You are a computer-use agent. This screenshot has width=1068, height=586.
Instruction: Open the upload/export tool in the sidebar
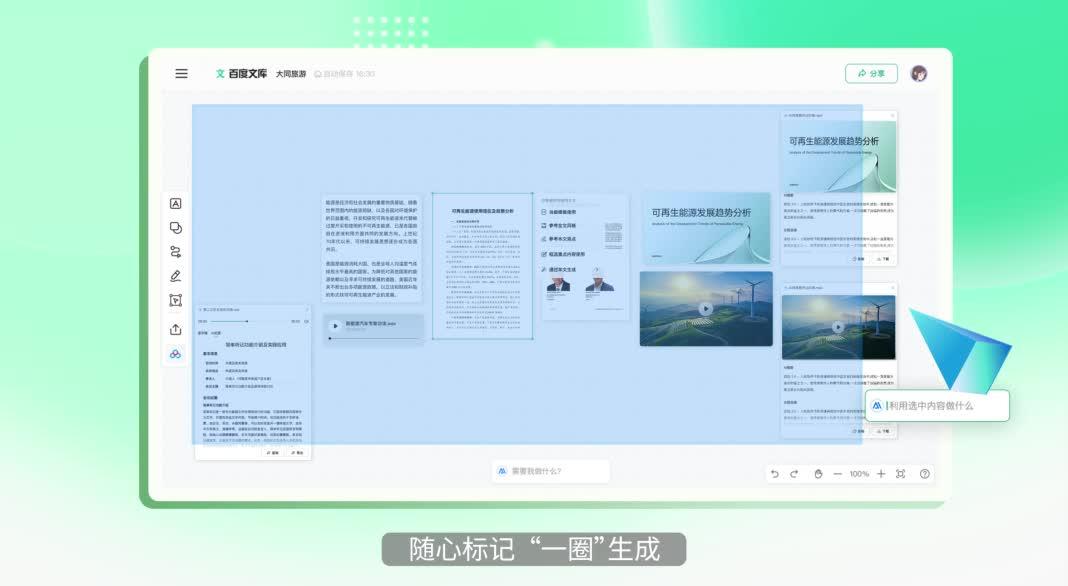point(175,330)
